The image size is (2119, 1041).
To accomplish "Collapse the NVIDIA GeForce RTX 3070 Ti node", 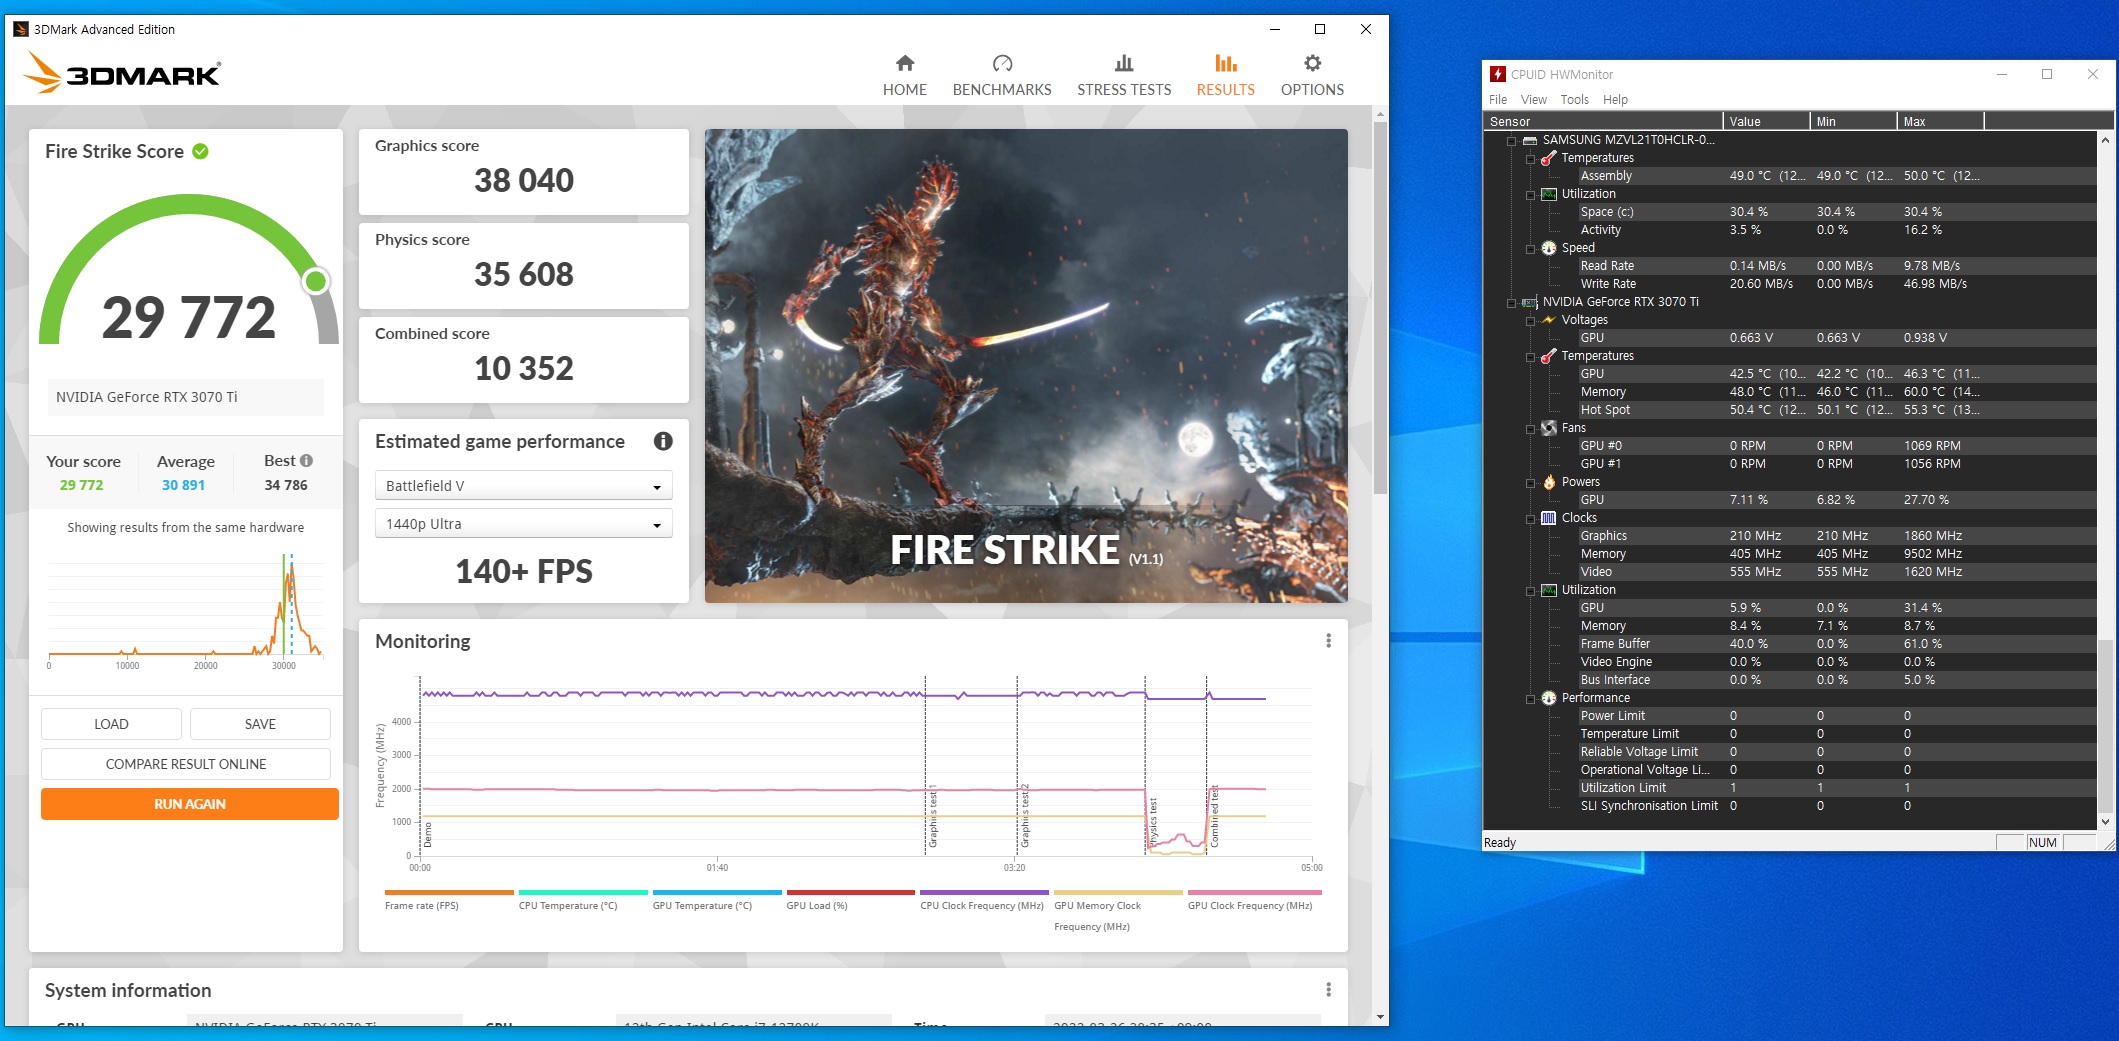I will coord(1512,303).
